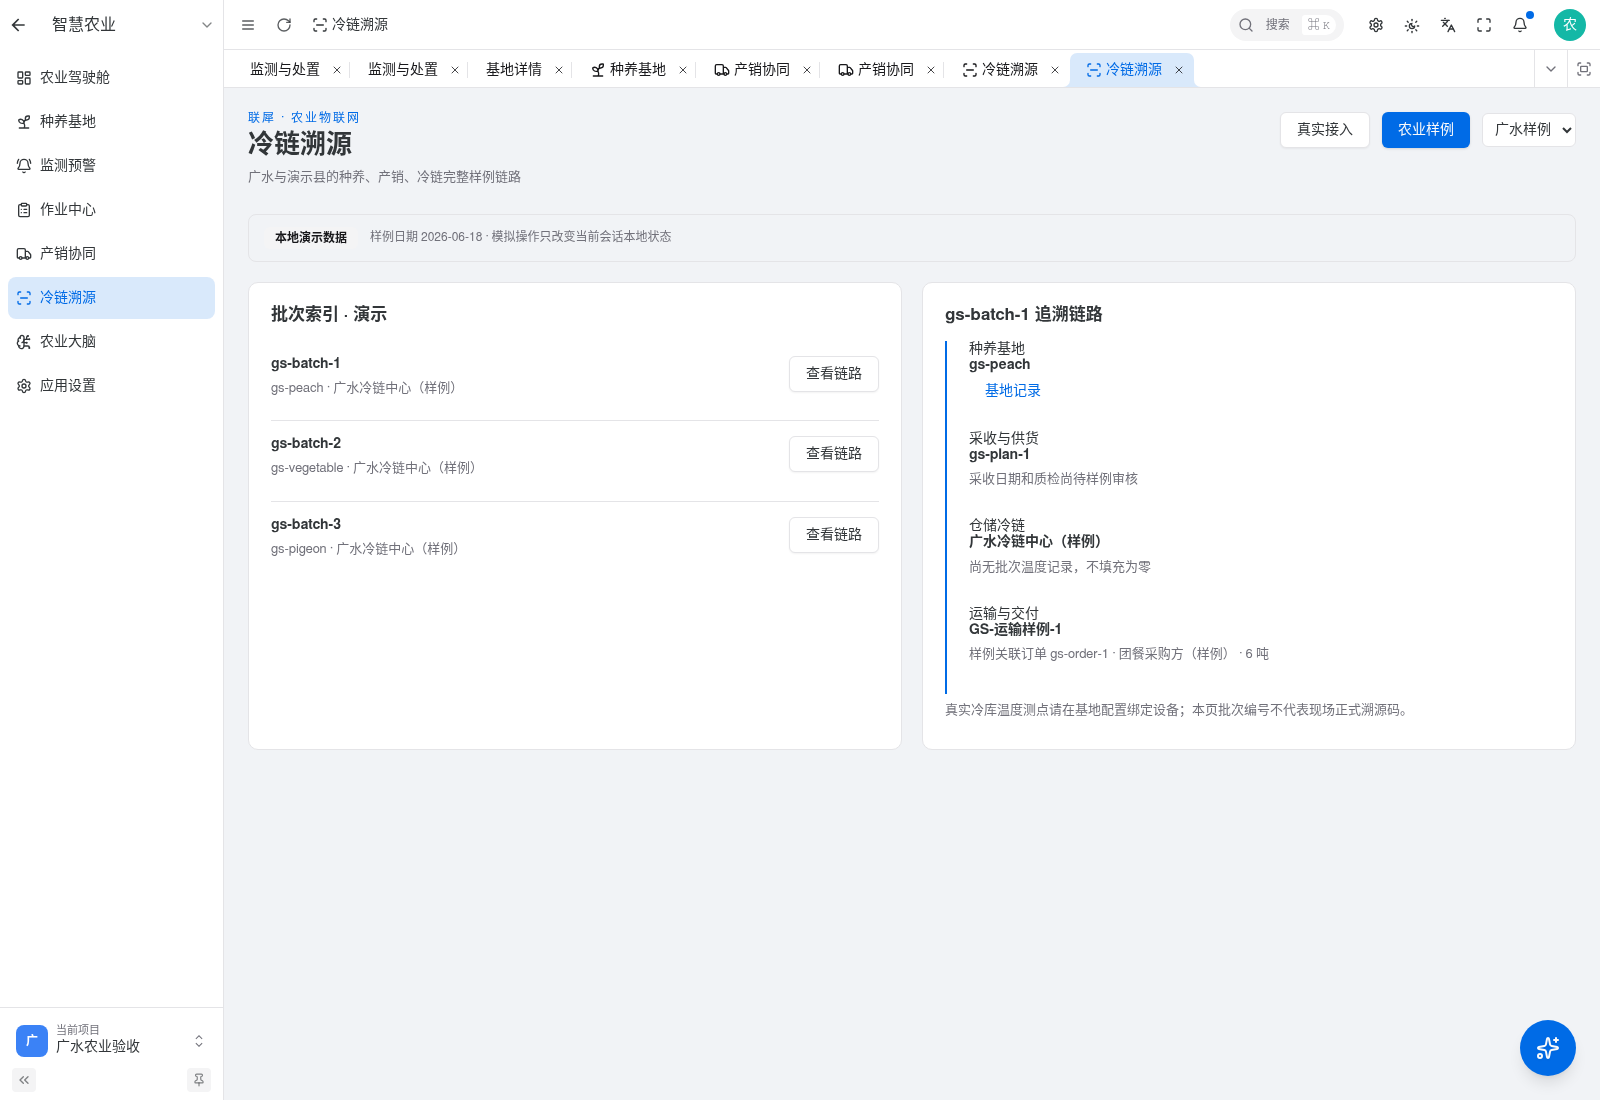Close the active 冷链溯源 tab
This screenshot has width=1600, height=1100.
coord(1179,70)
